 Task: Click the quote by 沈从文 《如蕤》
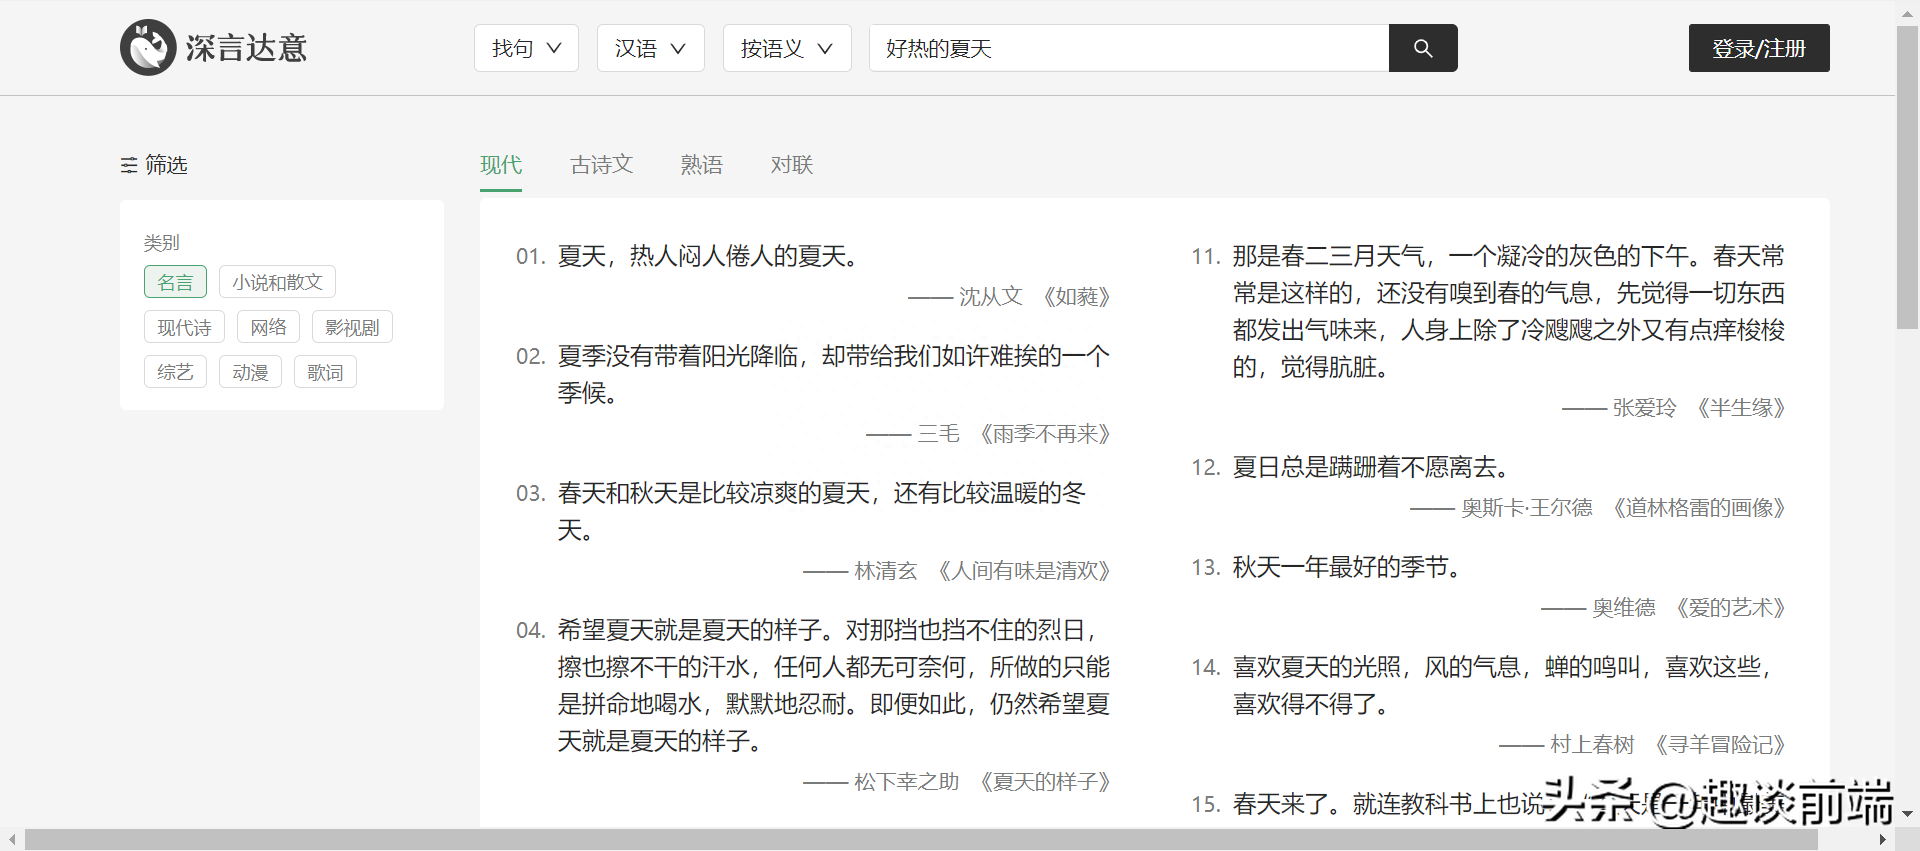point(708,257)
